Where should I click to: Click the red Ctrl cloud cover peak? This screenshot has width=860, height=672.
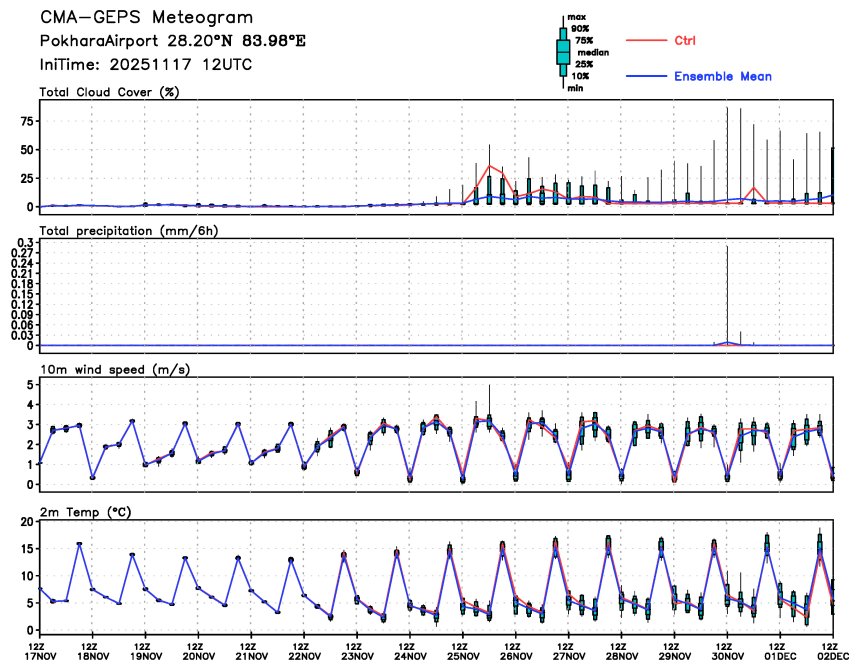[490, 166]
